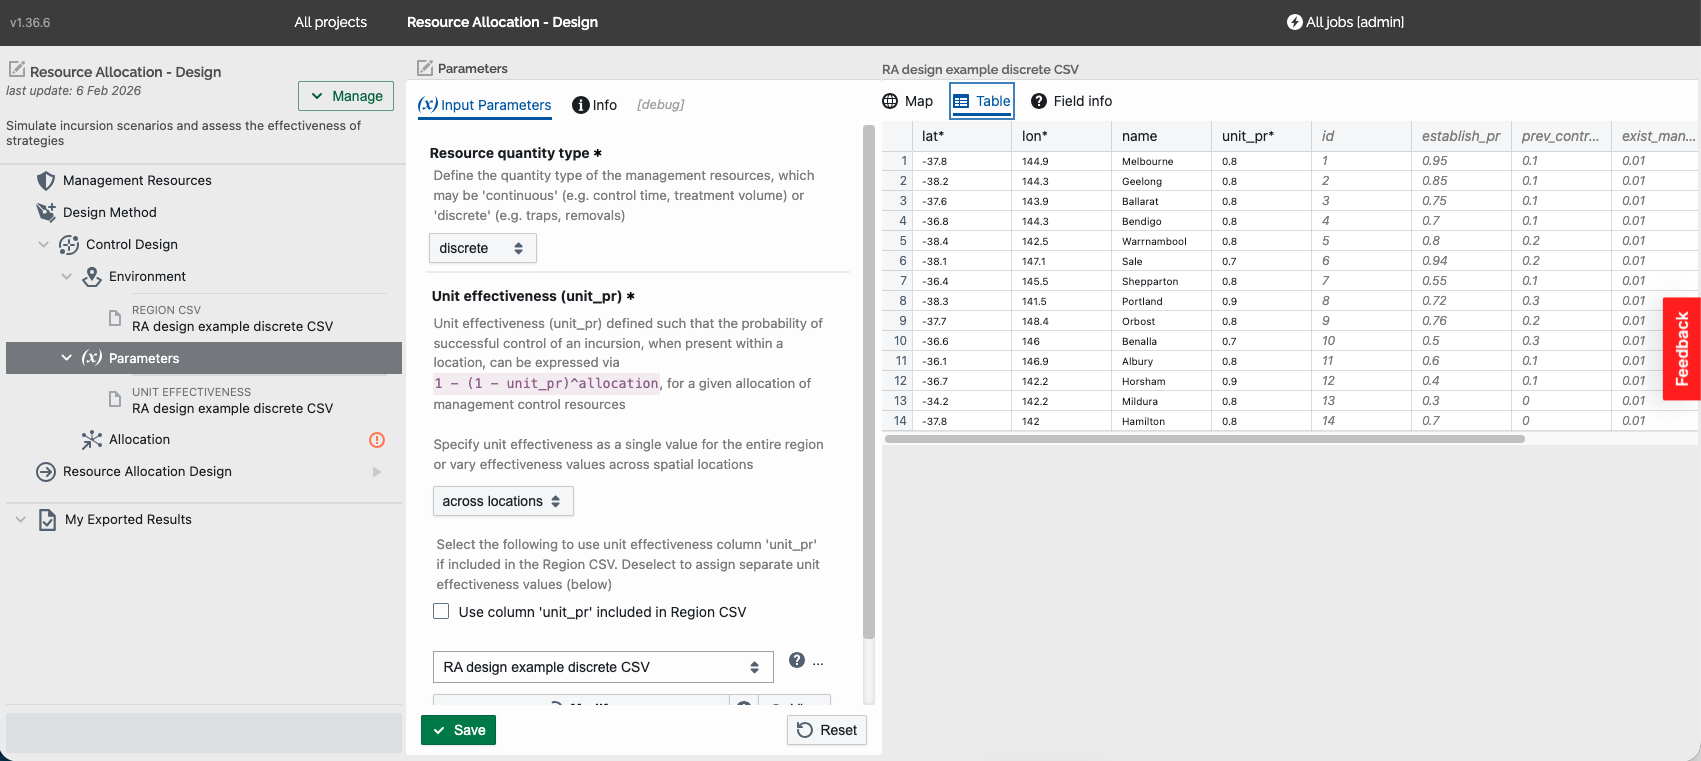This screenshot has height=761, width=1701.
Task: Switch to the Map view tab
Action: click(x=908, y=101)
